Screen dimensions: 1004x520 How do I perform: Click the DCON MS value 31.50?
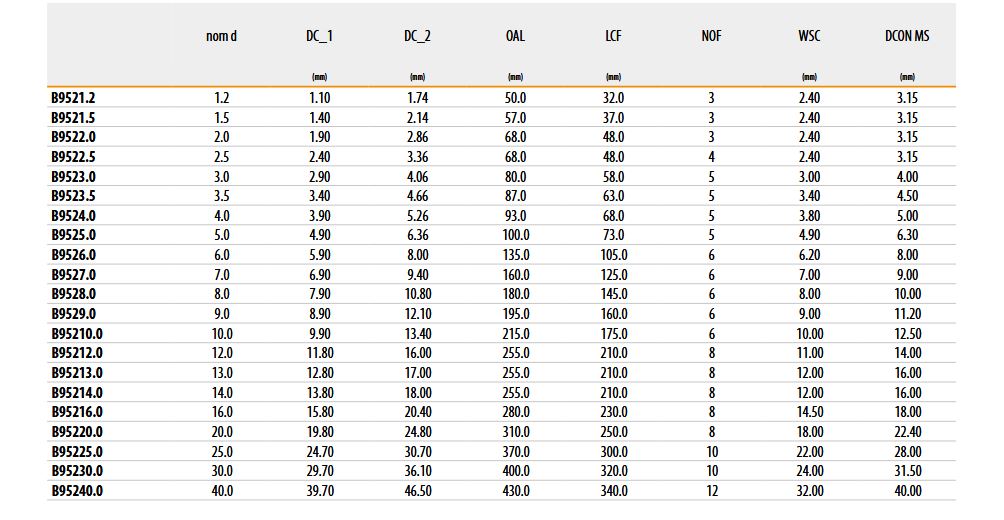coord(907,471)
